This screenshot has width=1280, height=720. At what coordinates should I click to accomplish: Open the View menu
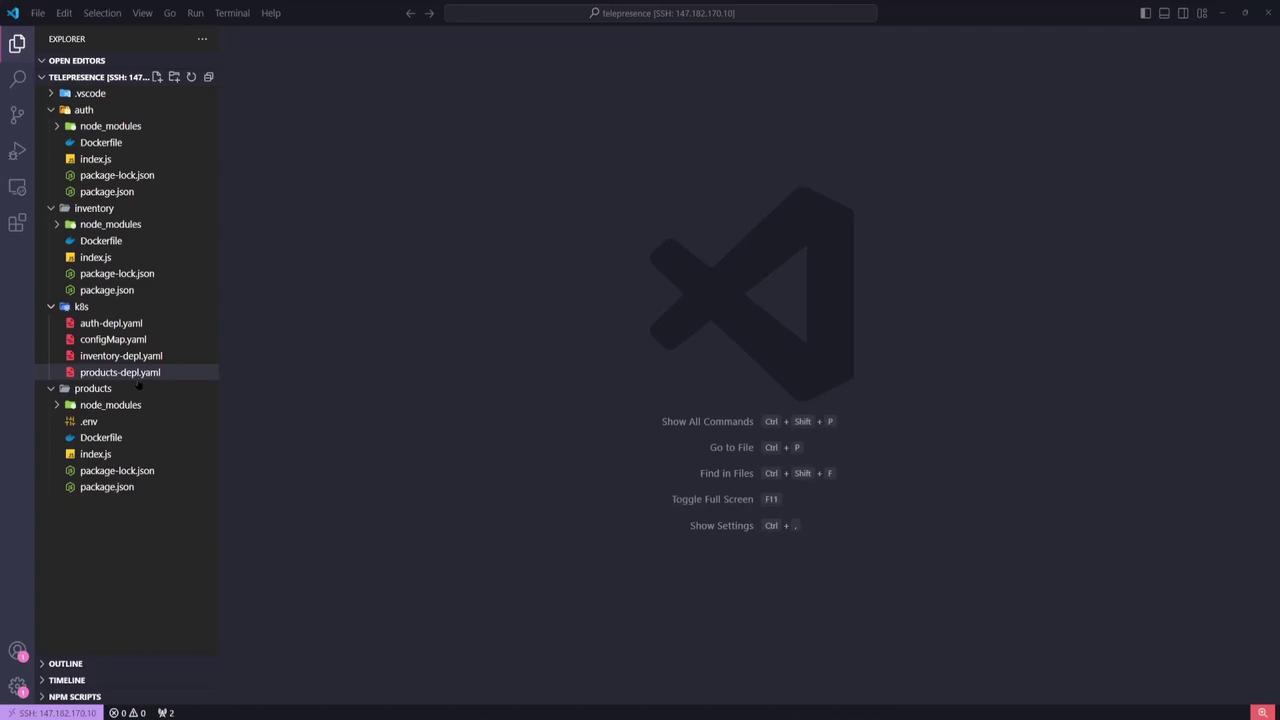(x=142, y=13)
